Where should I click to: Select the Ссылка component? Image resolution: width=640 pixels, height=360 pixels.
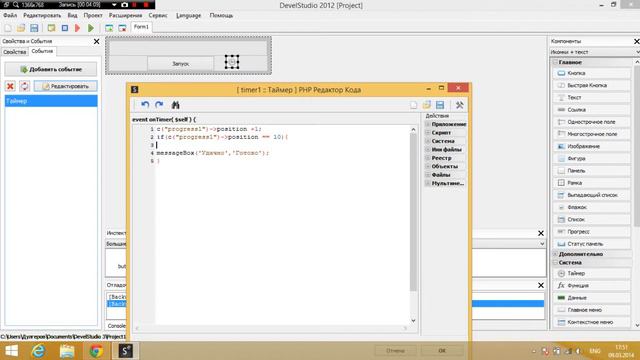592,110
